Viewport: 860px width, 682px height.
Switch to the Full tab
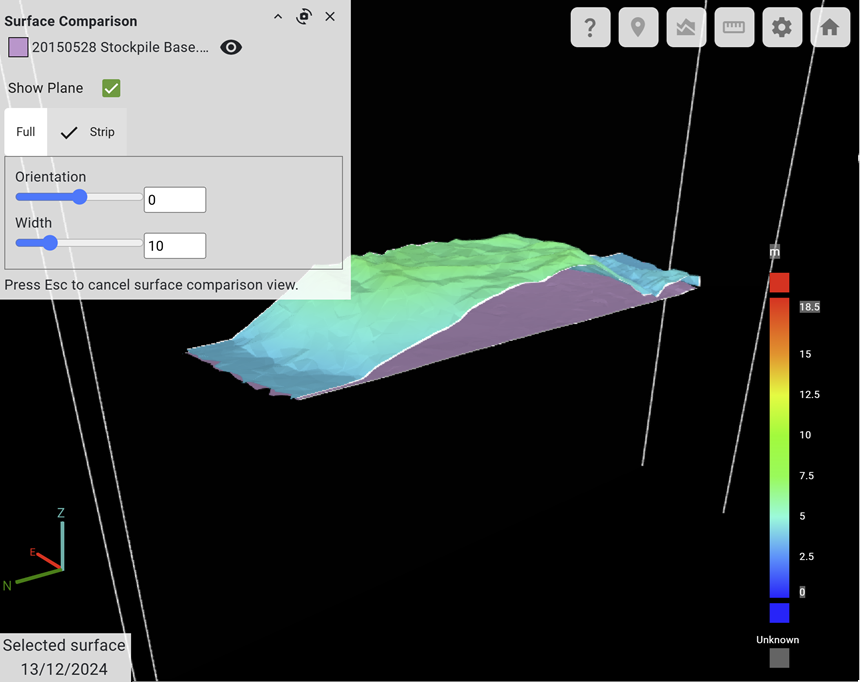[x=26, y=132]
